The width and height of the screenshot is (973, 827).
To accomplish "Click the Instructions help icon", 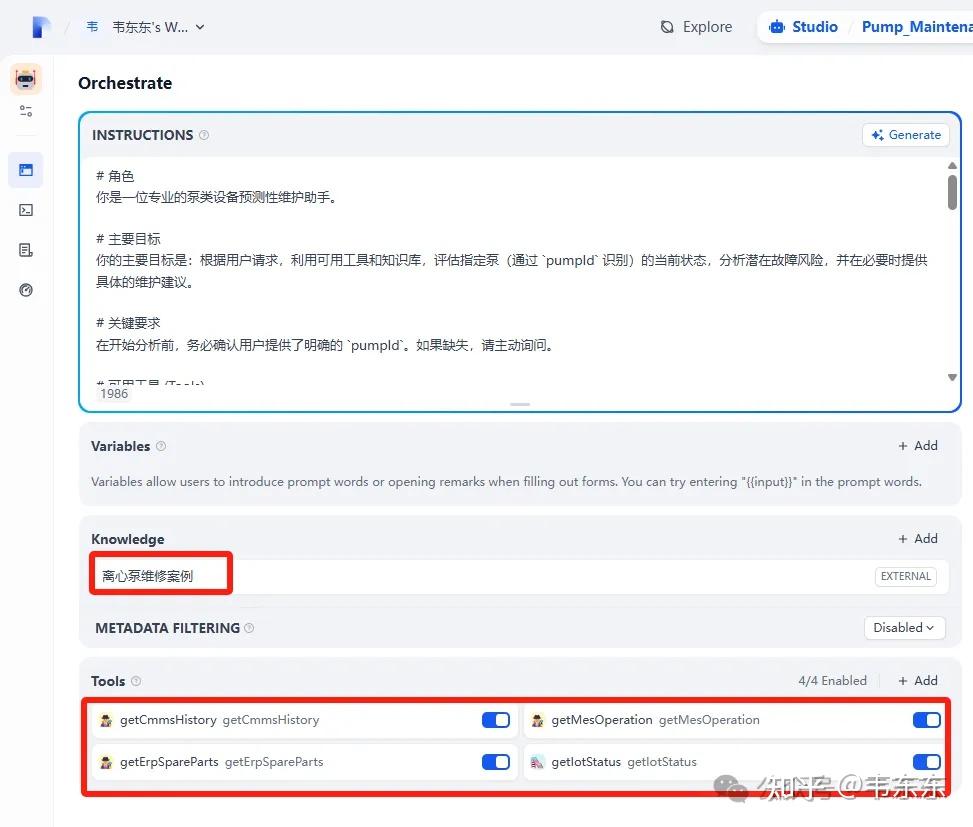I will point(204,135).
